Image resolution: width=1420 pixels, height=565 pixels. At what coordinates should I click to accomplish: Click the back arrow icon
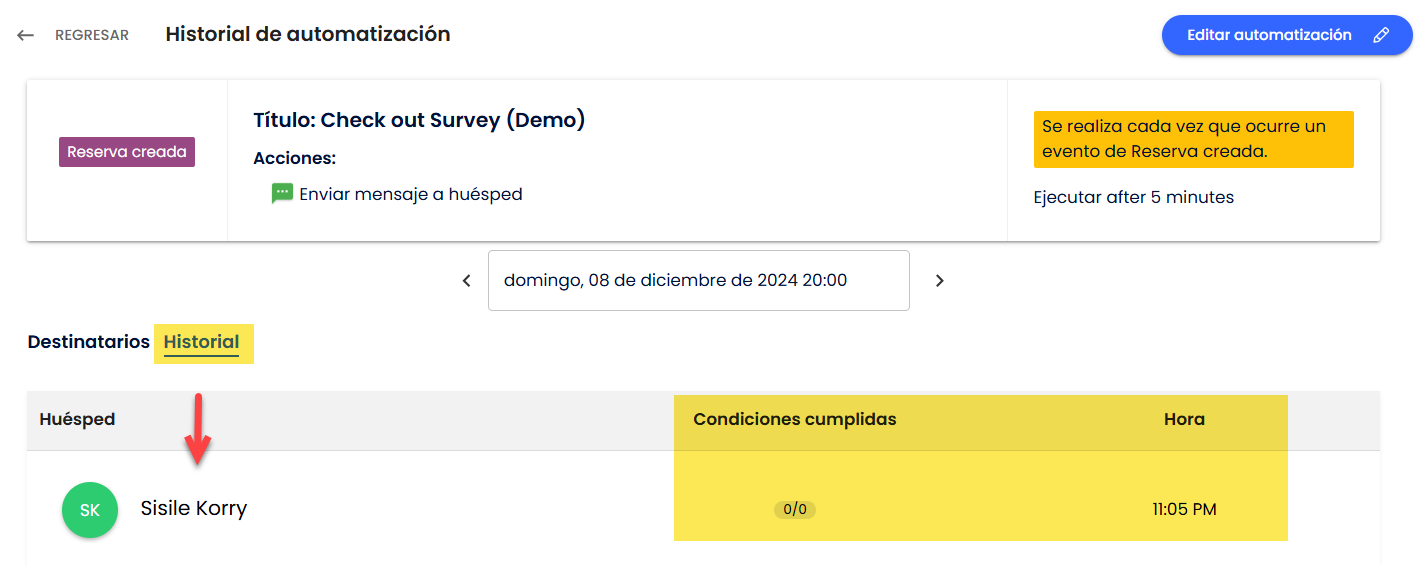pyautogui.click(x=26, y=35)
